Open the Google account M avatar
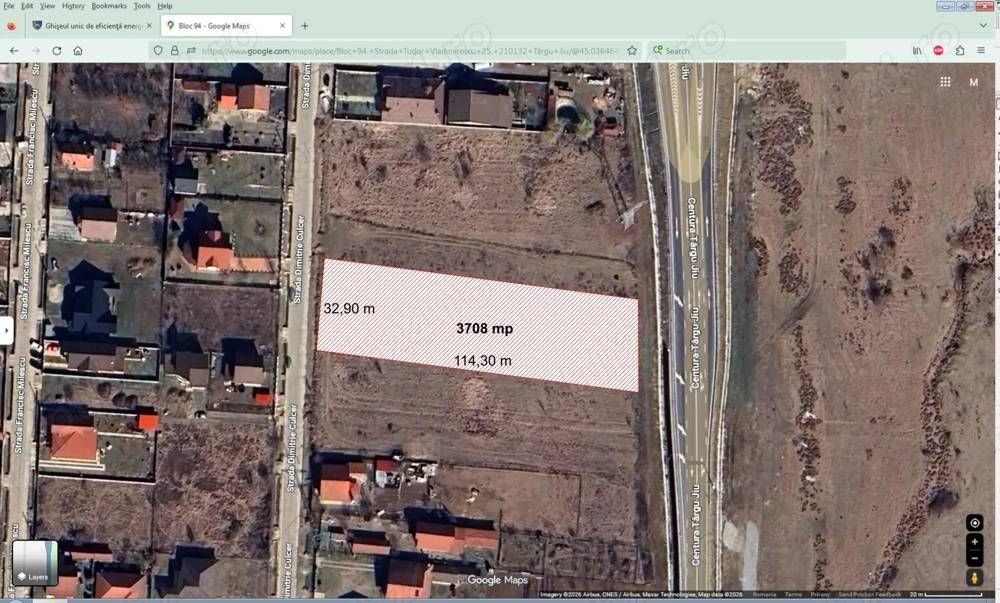The height and width of the screenshot is (603, 1000). (973, 82)
